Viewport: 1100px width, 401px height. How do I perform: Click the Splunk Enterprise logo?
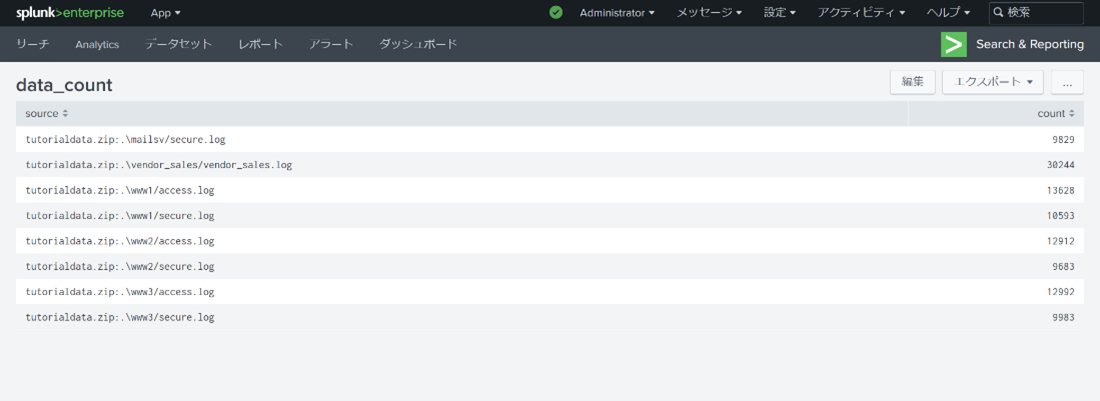70,13
